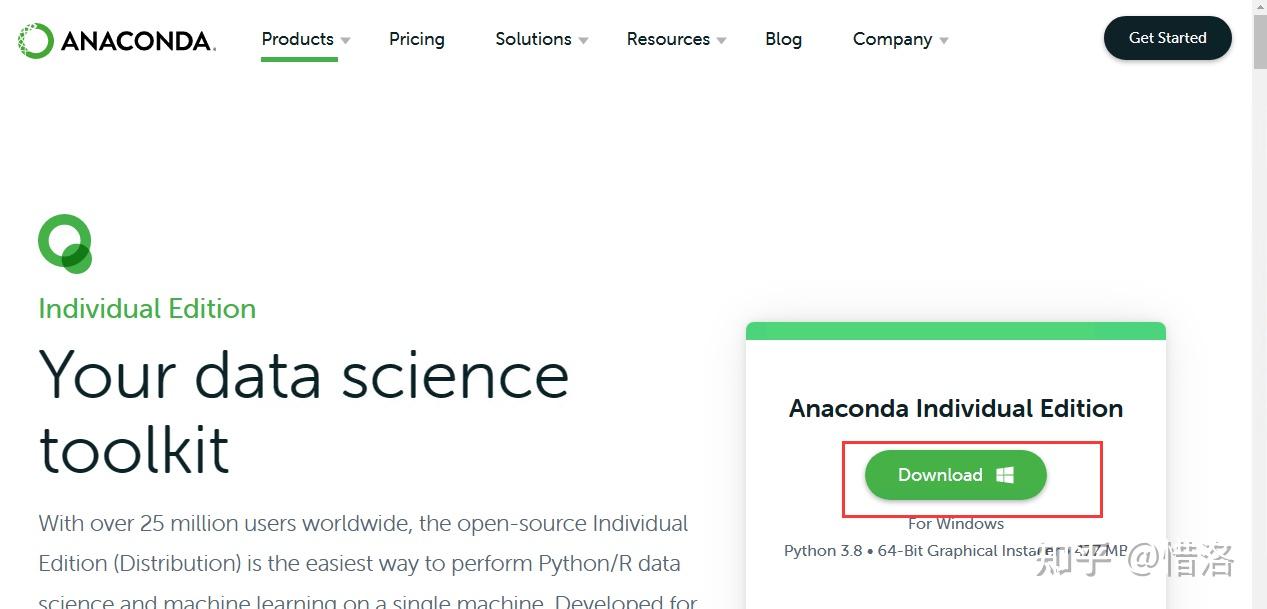The height and width of the screenshot is (609, 1267).
Task: Click the Python 3.8 installer description text
Action: 955,550
